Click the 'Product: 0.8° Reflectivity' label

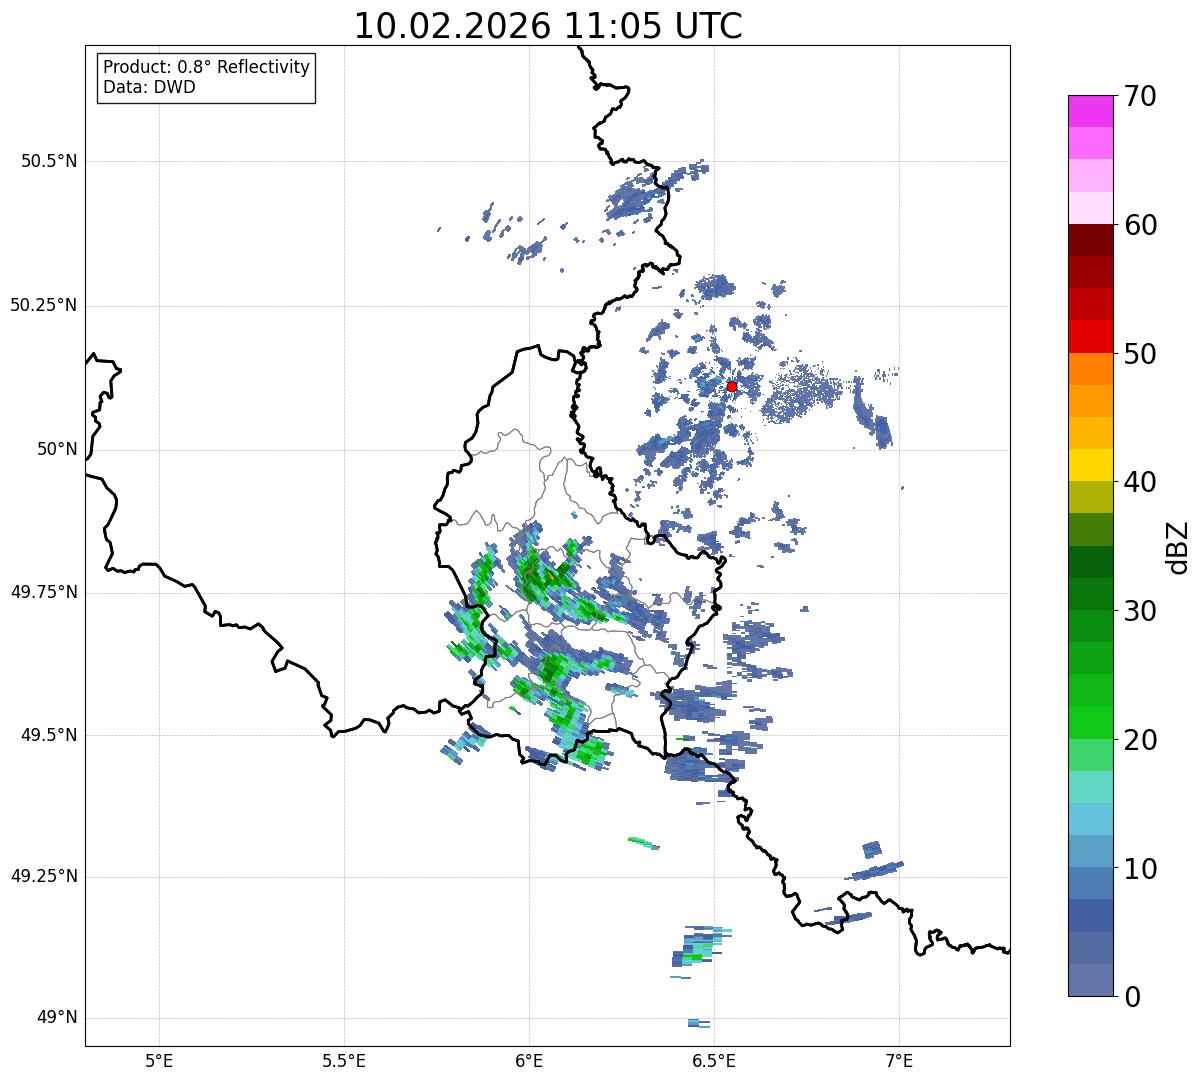pos(207,67)
